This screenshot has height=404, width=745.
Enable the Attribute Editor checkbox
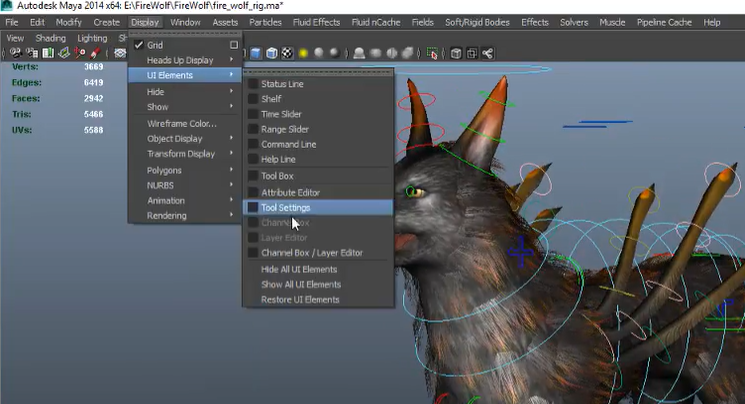click(x=253, y=192)
